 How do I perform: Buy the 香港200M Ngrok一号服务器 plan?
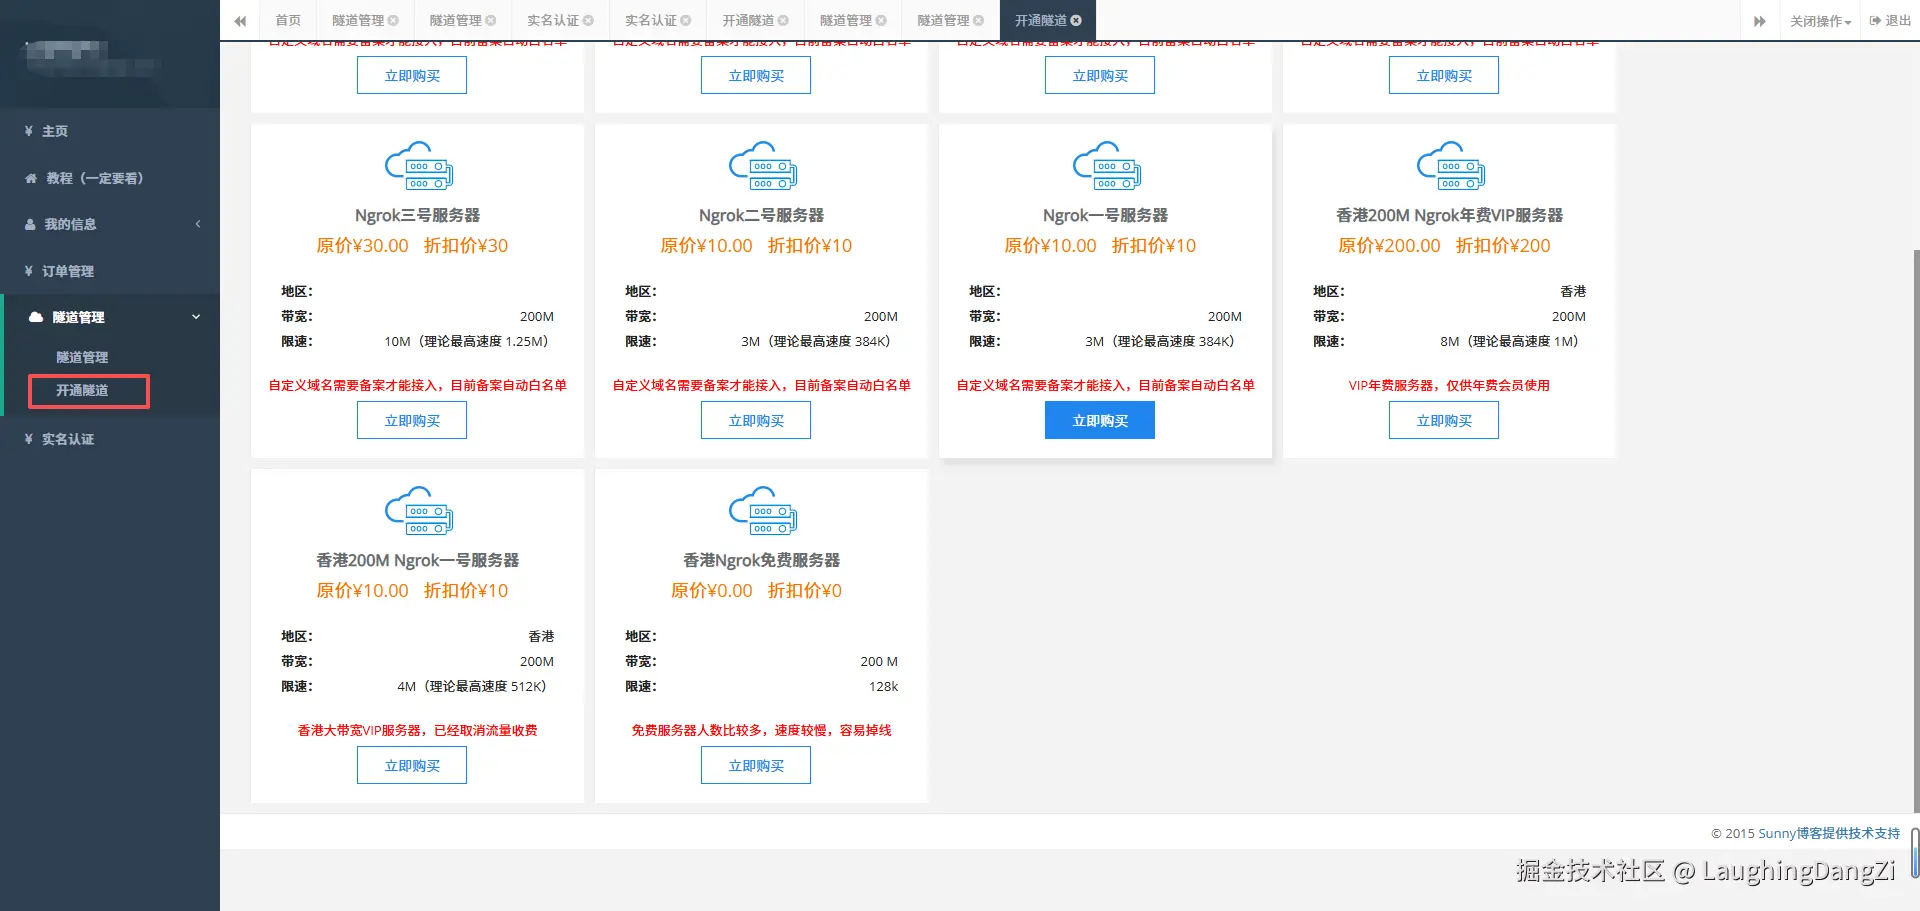click(412, 765)
